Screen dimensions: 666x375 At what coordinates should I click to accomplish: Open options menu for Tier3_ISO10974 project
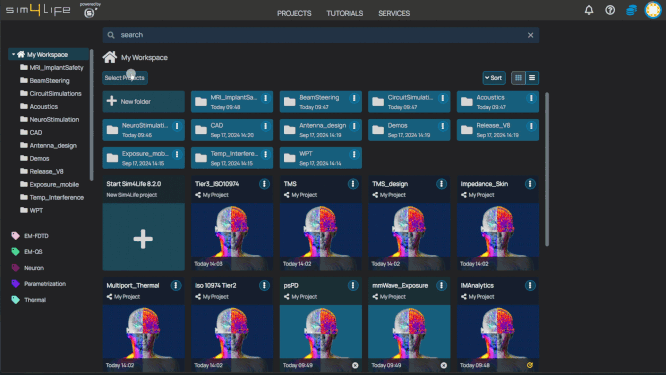click(x=264, y=183)
